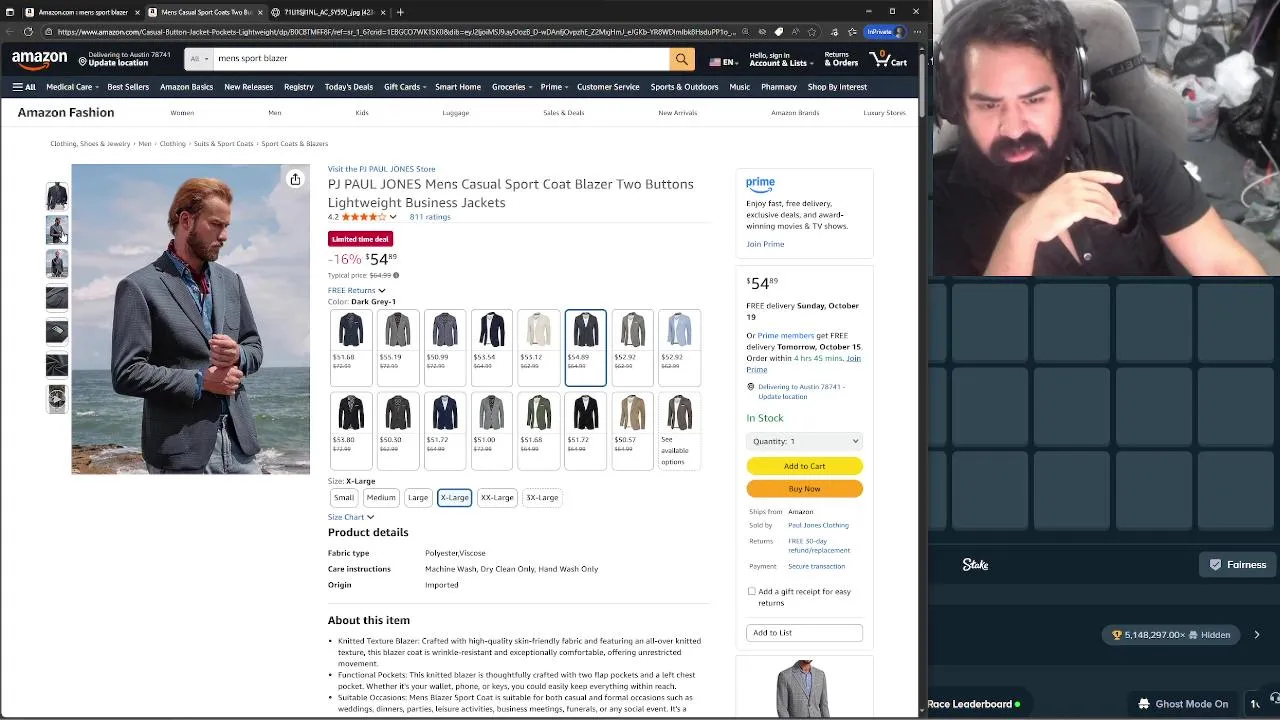Click the Stake logo

[x=975, y=565]
